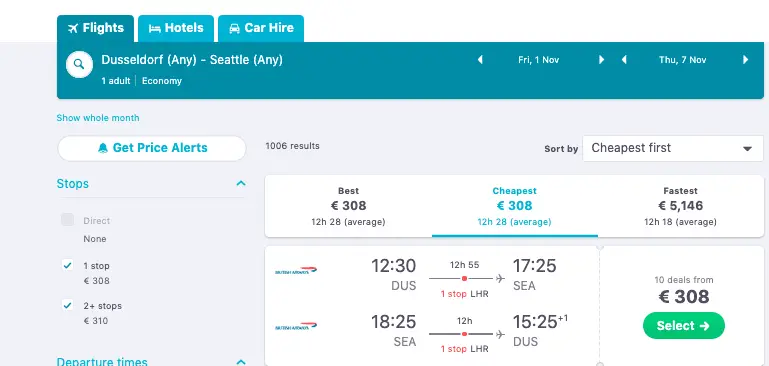Advance departure date past Fri, 1 Nov
Screen dimensions: 769x366
[x=601, y=60]
